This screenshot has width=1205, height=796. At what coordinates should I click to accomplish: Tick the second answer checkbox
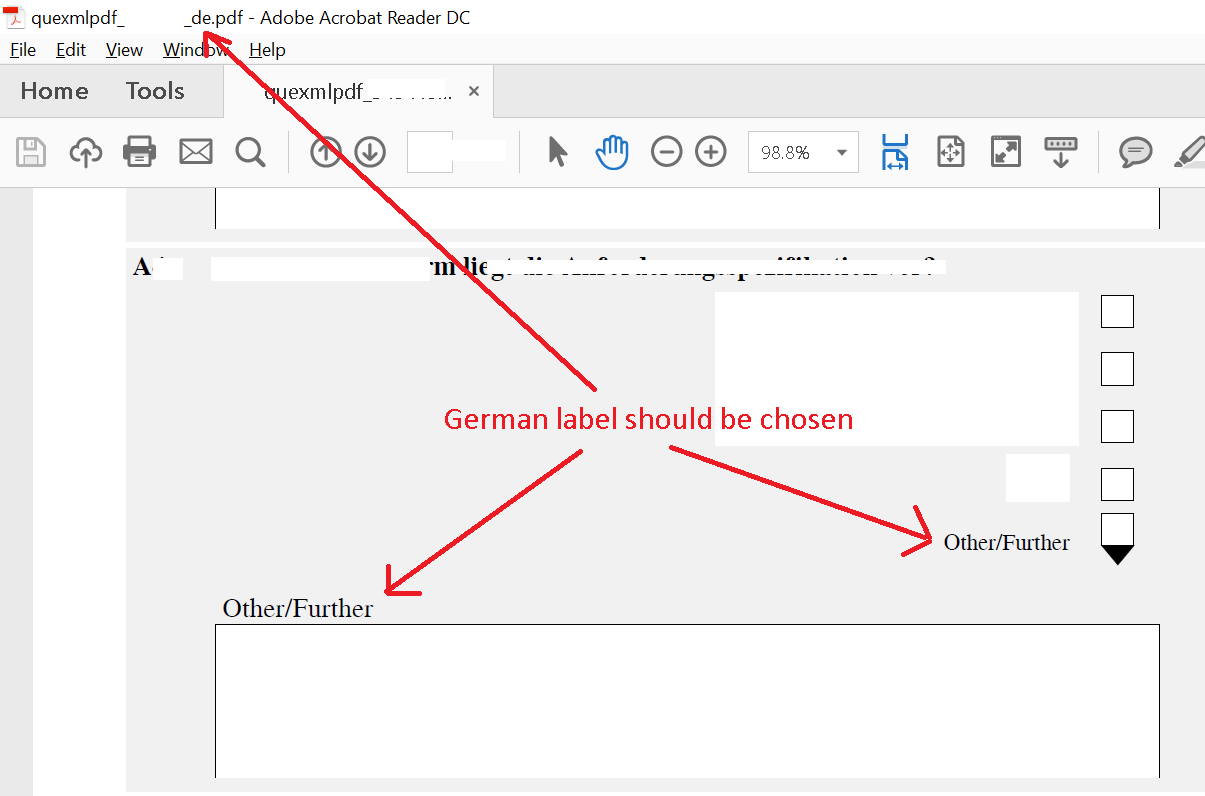[1117, 369]
